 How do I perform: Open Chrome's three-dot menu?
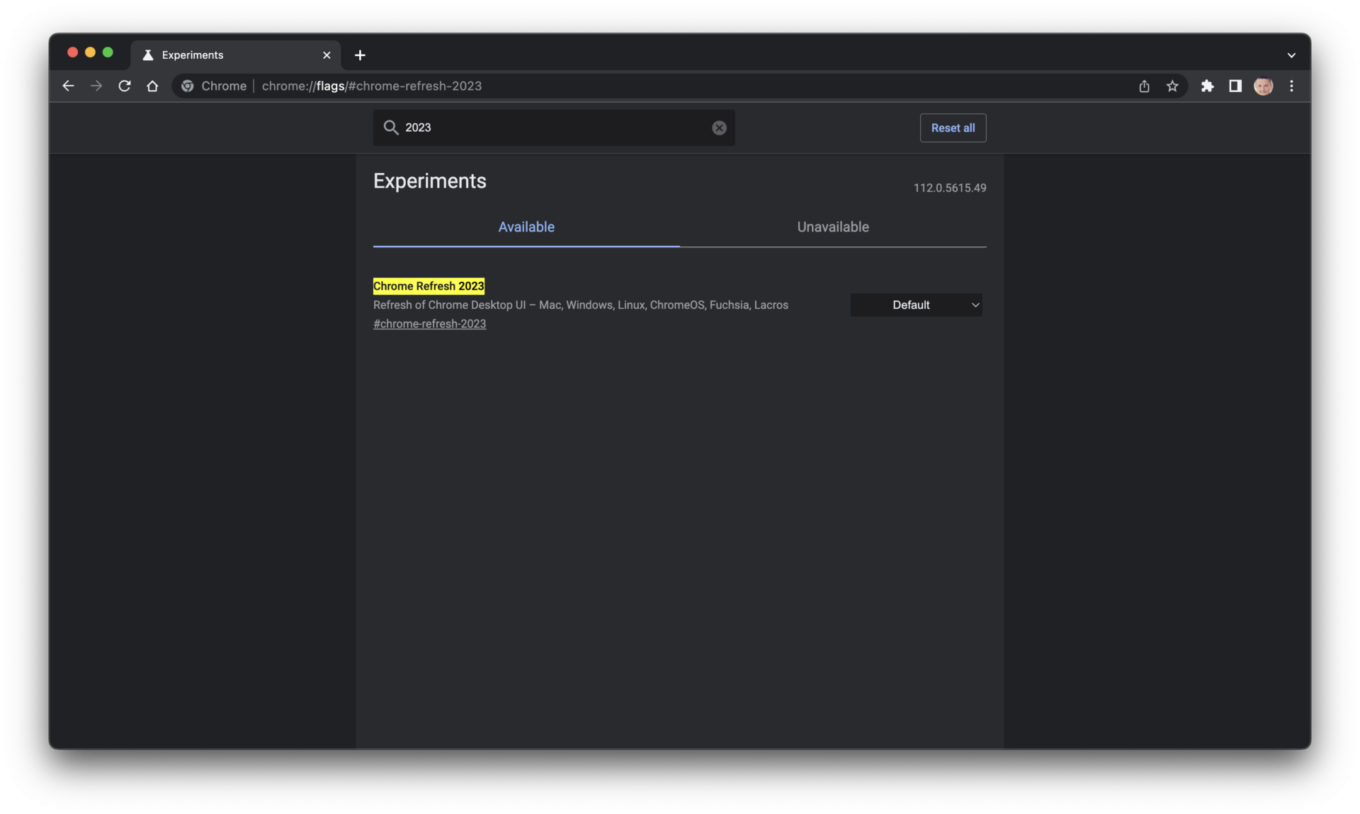(1291, 86)
